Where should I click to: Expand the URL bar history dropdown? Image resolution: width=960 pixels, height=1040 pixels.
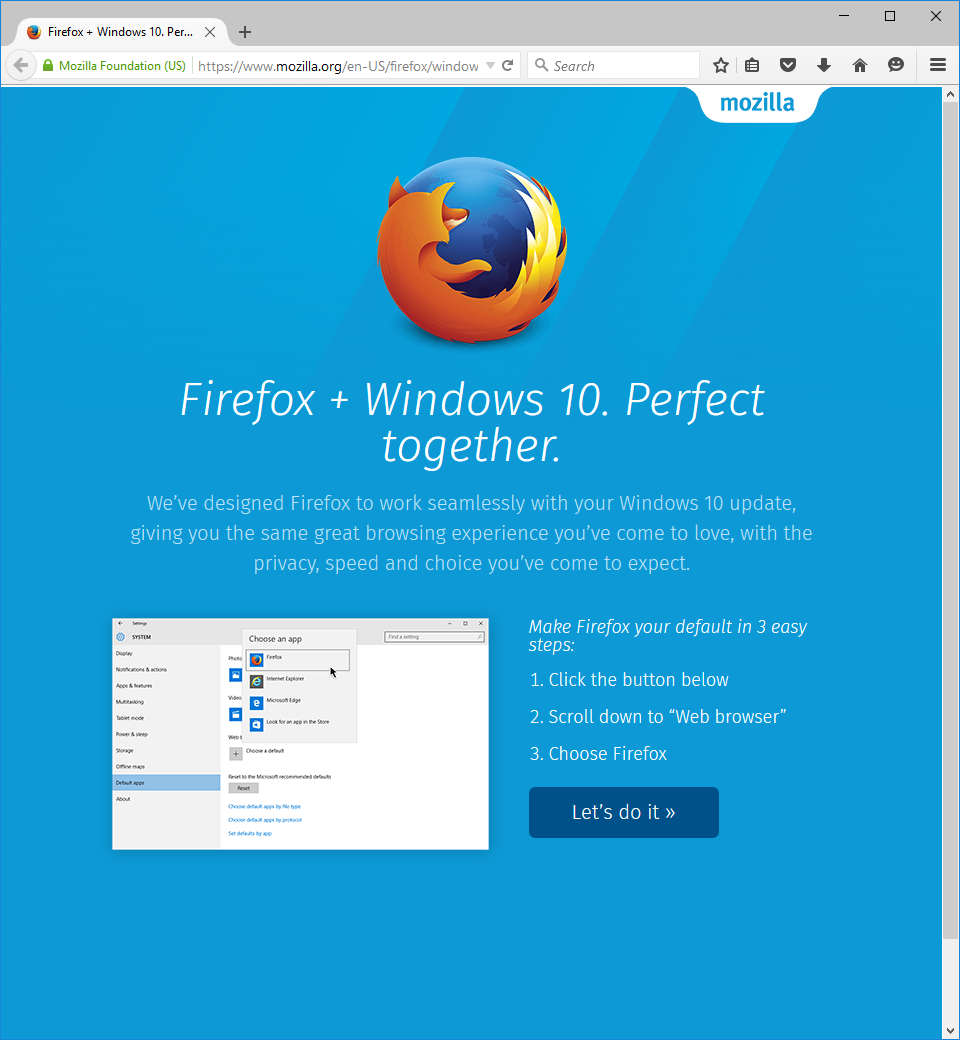tap(490, 65)
